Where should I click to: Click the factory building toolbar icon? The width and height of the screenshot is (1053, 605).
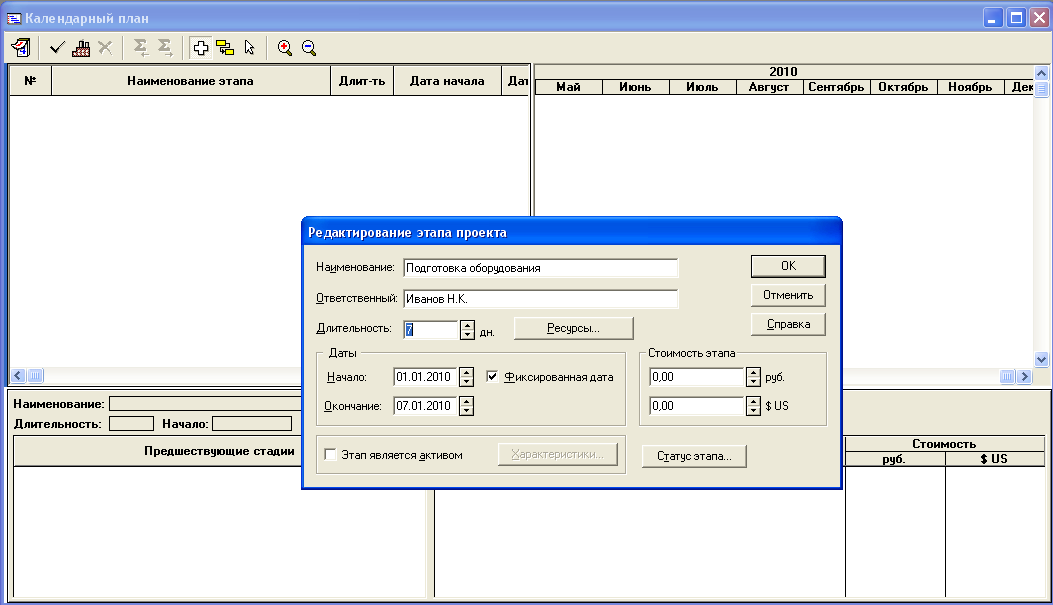click(81, 47)
